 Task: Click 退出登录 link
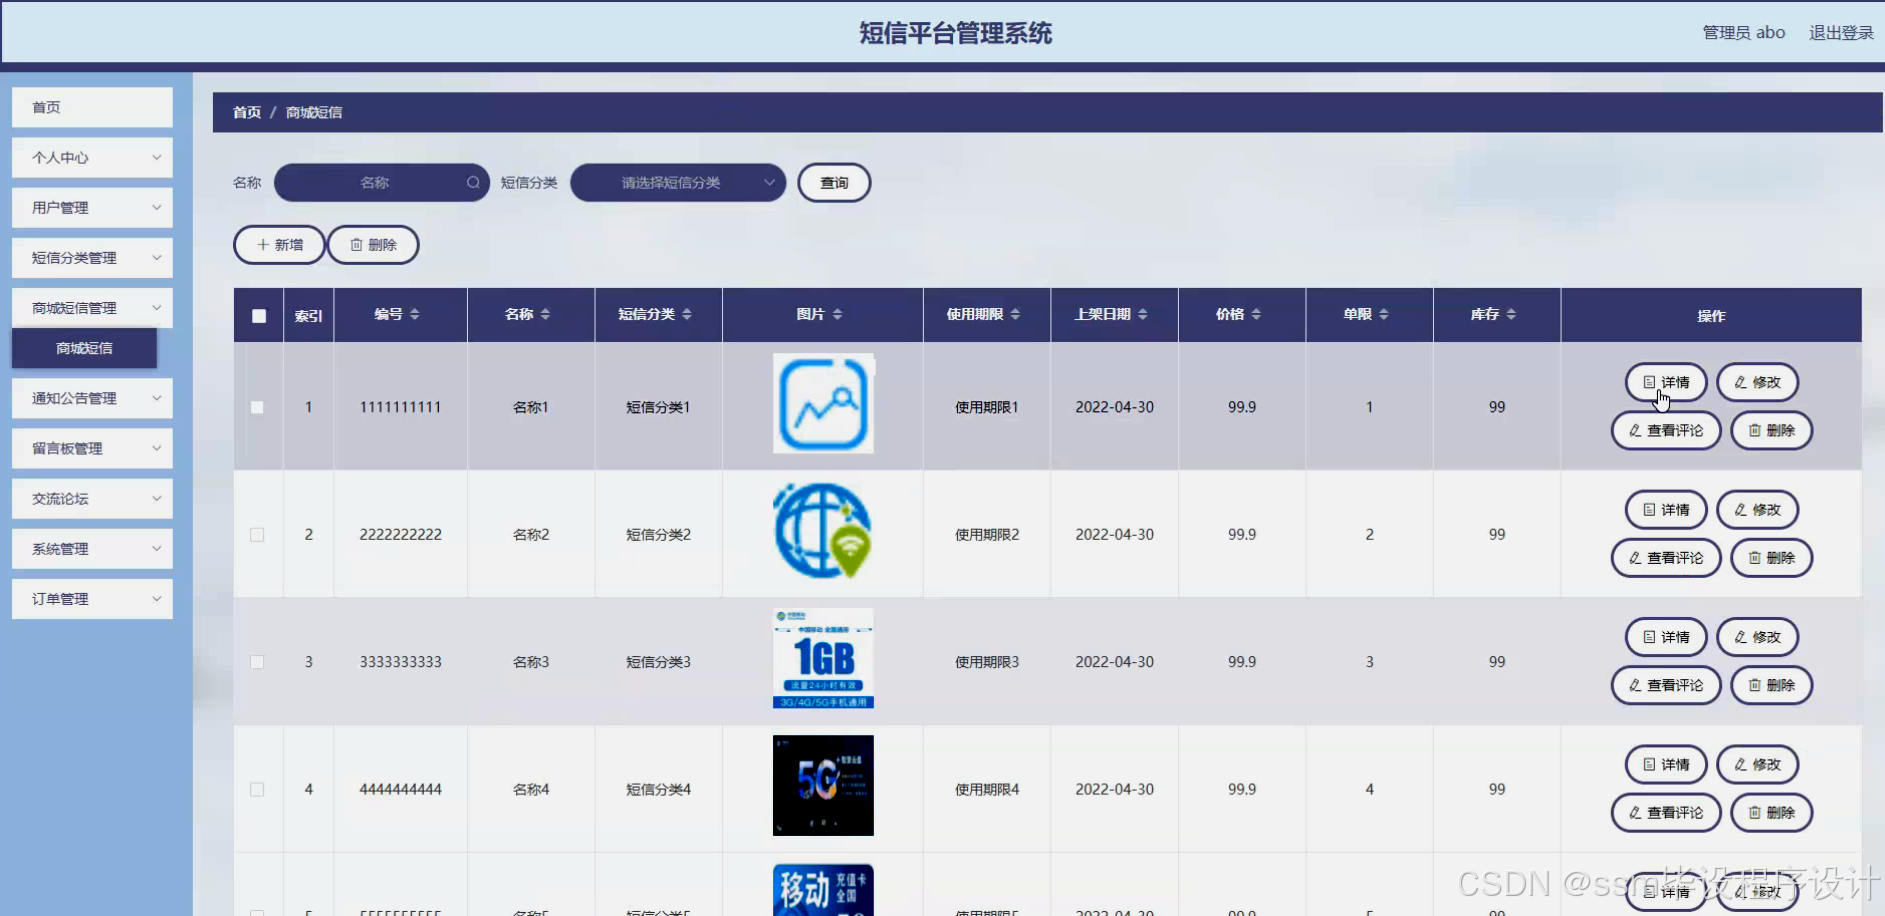(1841, 32)
